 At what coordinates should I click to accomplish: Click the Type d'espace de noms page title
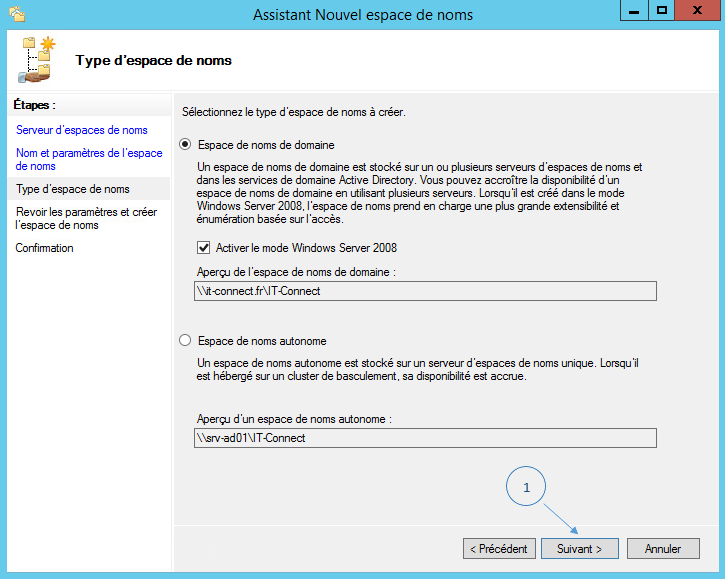point(154,61)
